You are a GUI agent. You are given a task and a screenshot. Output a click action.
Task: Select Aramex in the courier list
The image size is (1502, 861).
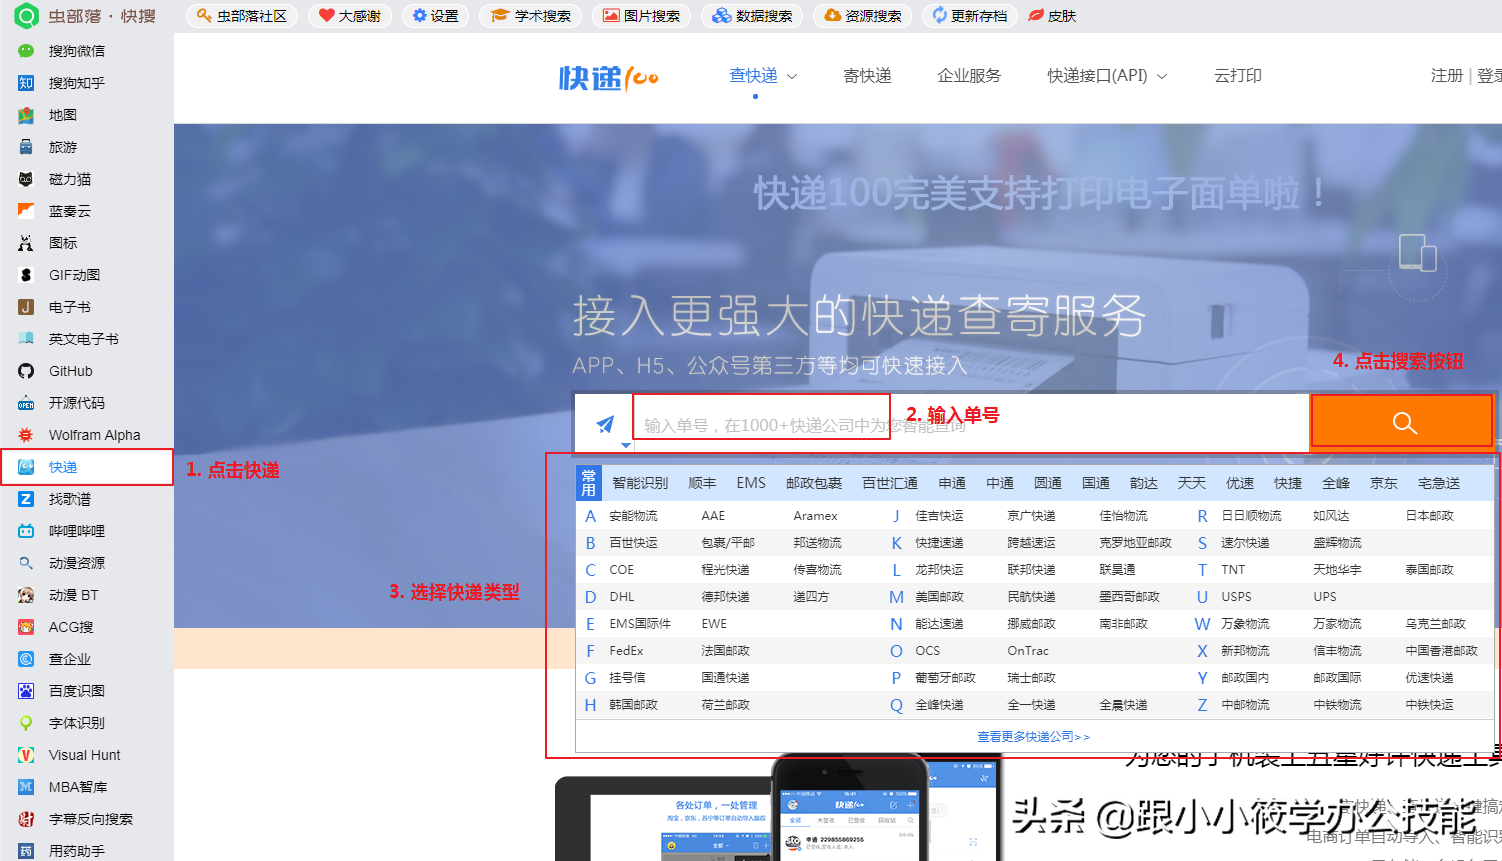pyautogui.click(x=815, y=516)
